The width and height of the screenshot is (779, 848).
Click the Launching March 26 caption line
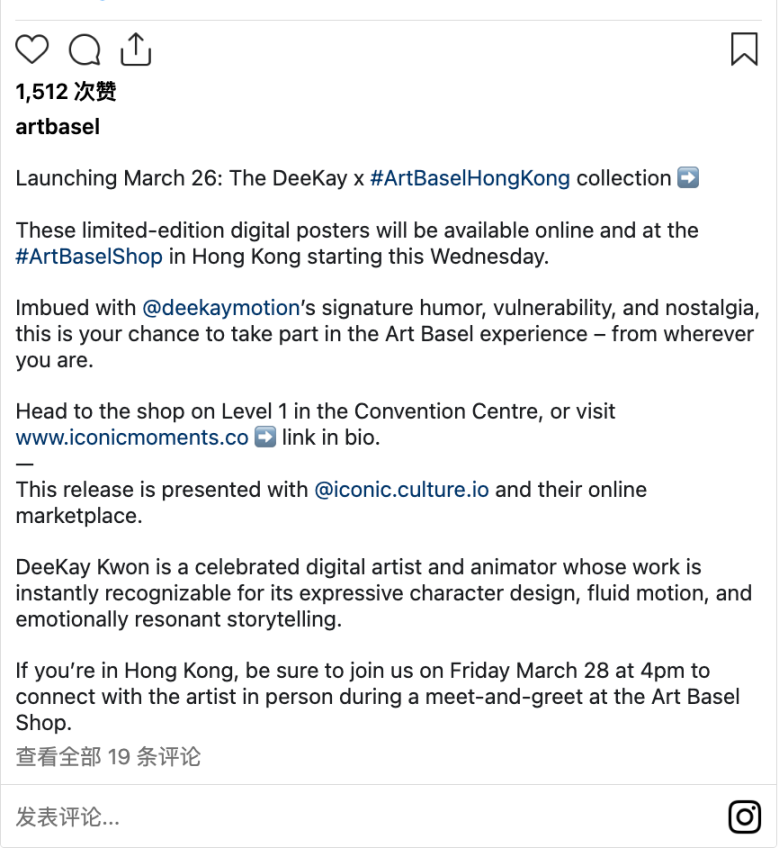pyautogui.click(x=357, y=178)
